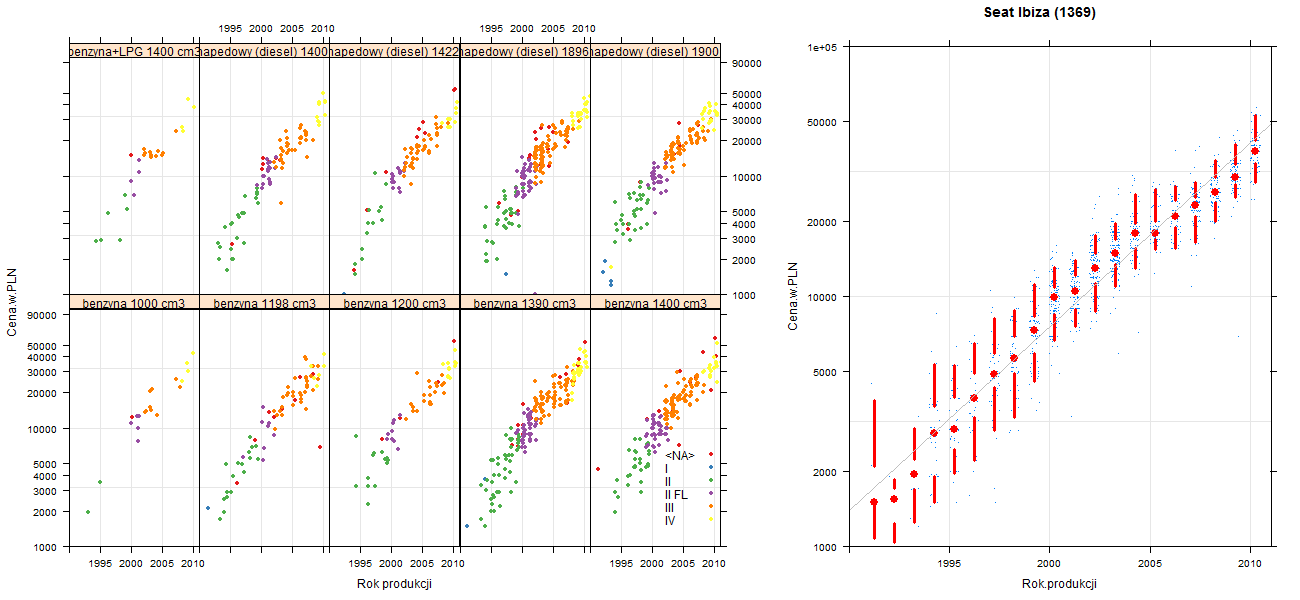The width and height of the screenshot is (1300, 600).
Task: Click the 'IV' legend label
Action: coord(670,520)
